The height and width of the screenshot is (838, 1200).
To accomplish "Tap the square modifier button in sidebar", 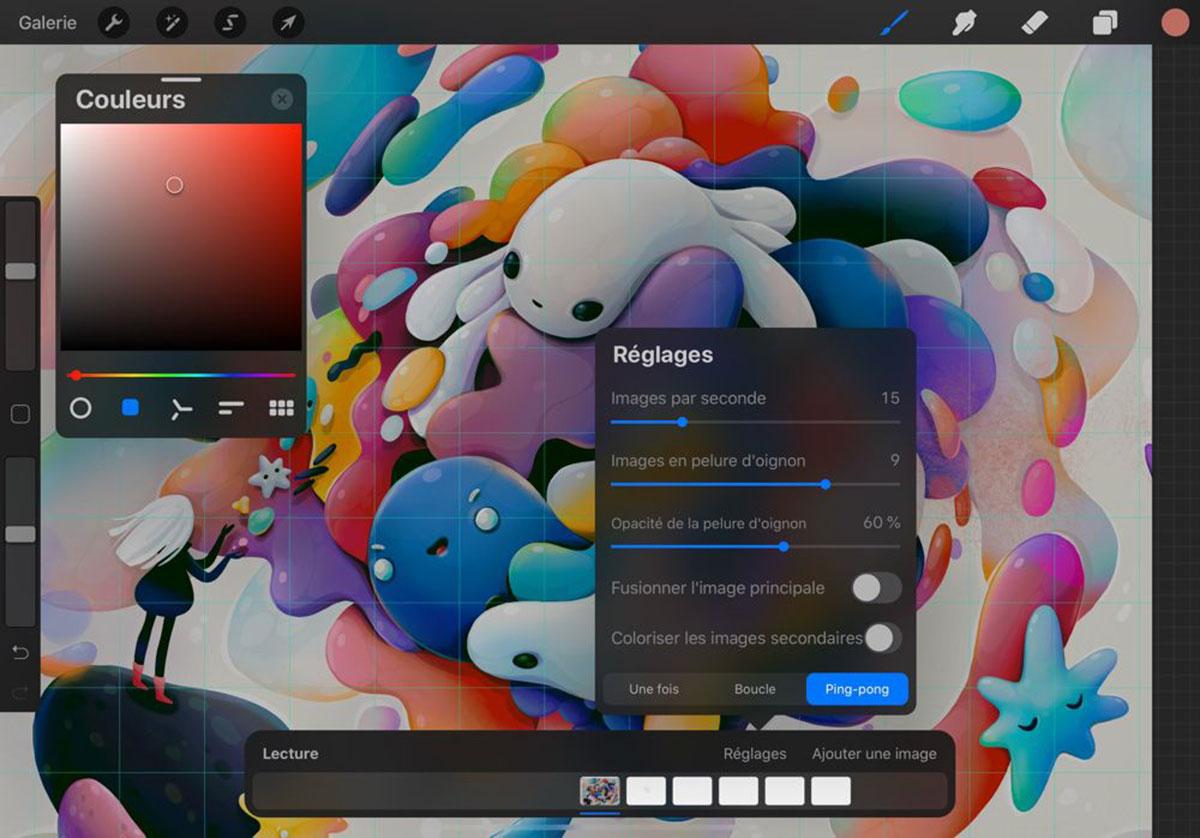I will coord(20,414).
